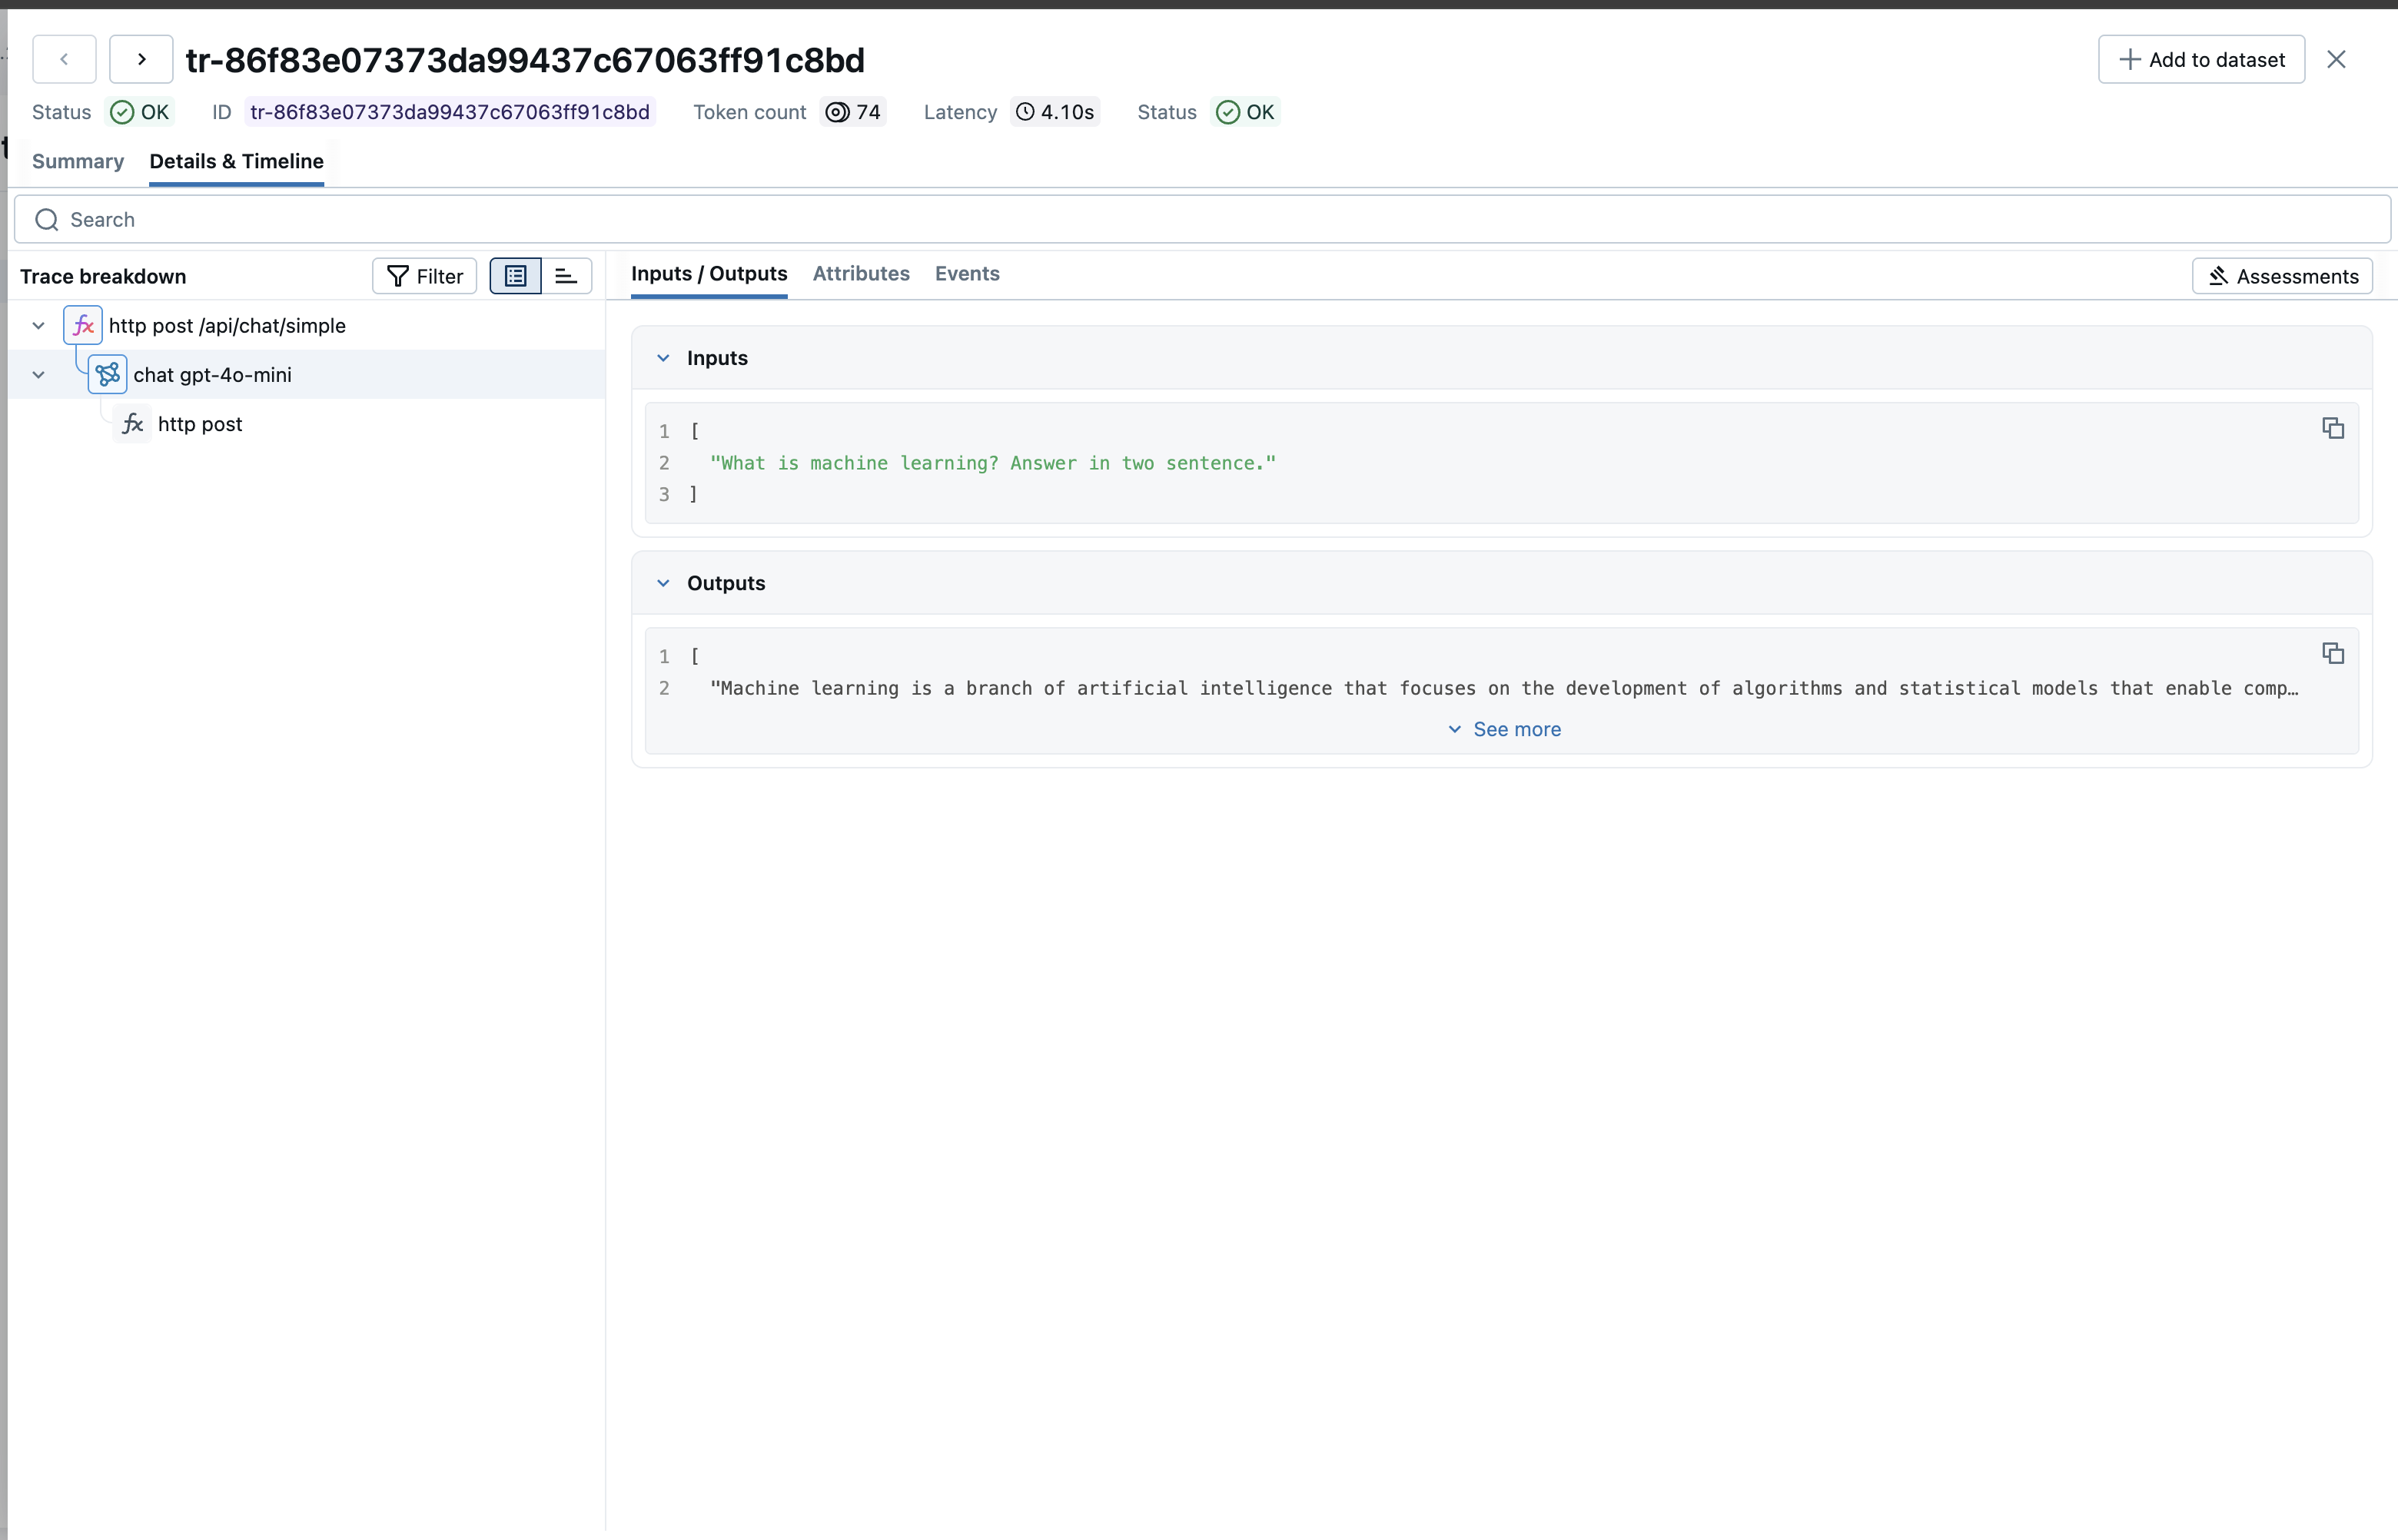Screen dimensions: 2398x1540
Task: Select the LLM model icon beside chat gpt-4o-mini
Action: [107, 374]
